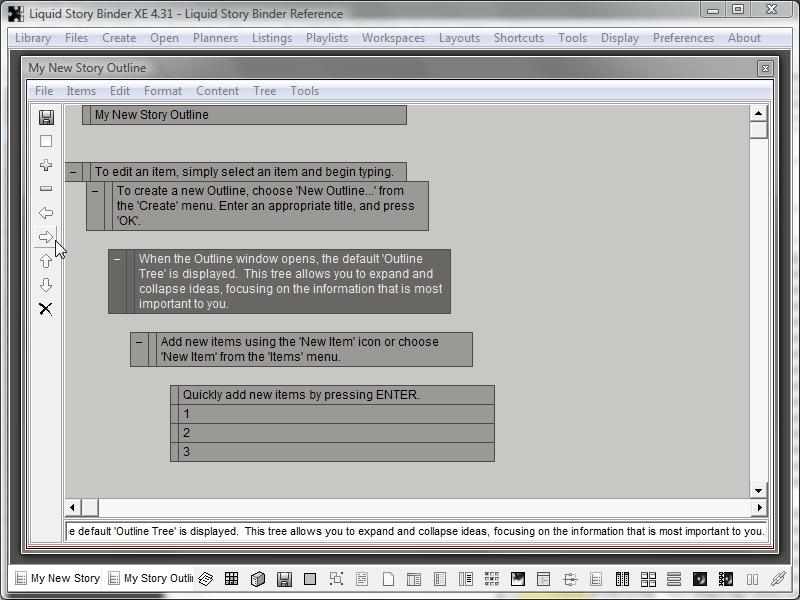Click the minus icon in the left sidebar
The image size is (800, 600).
(x=46, y=189)
